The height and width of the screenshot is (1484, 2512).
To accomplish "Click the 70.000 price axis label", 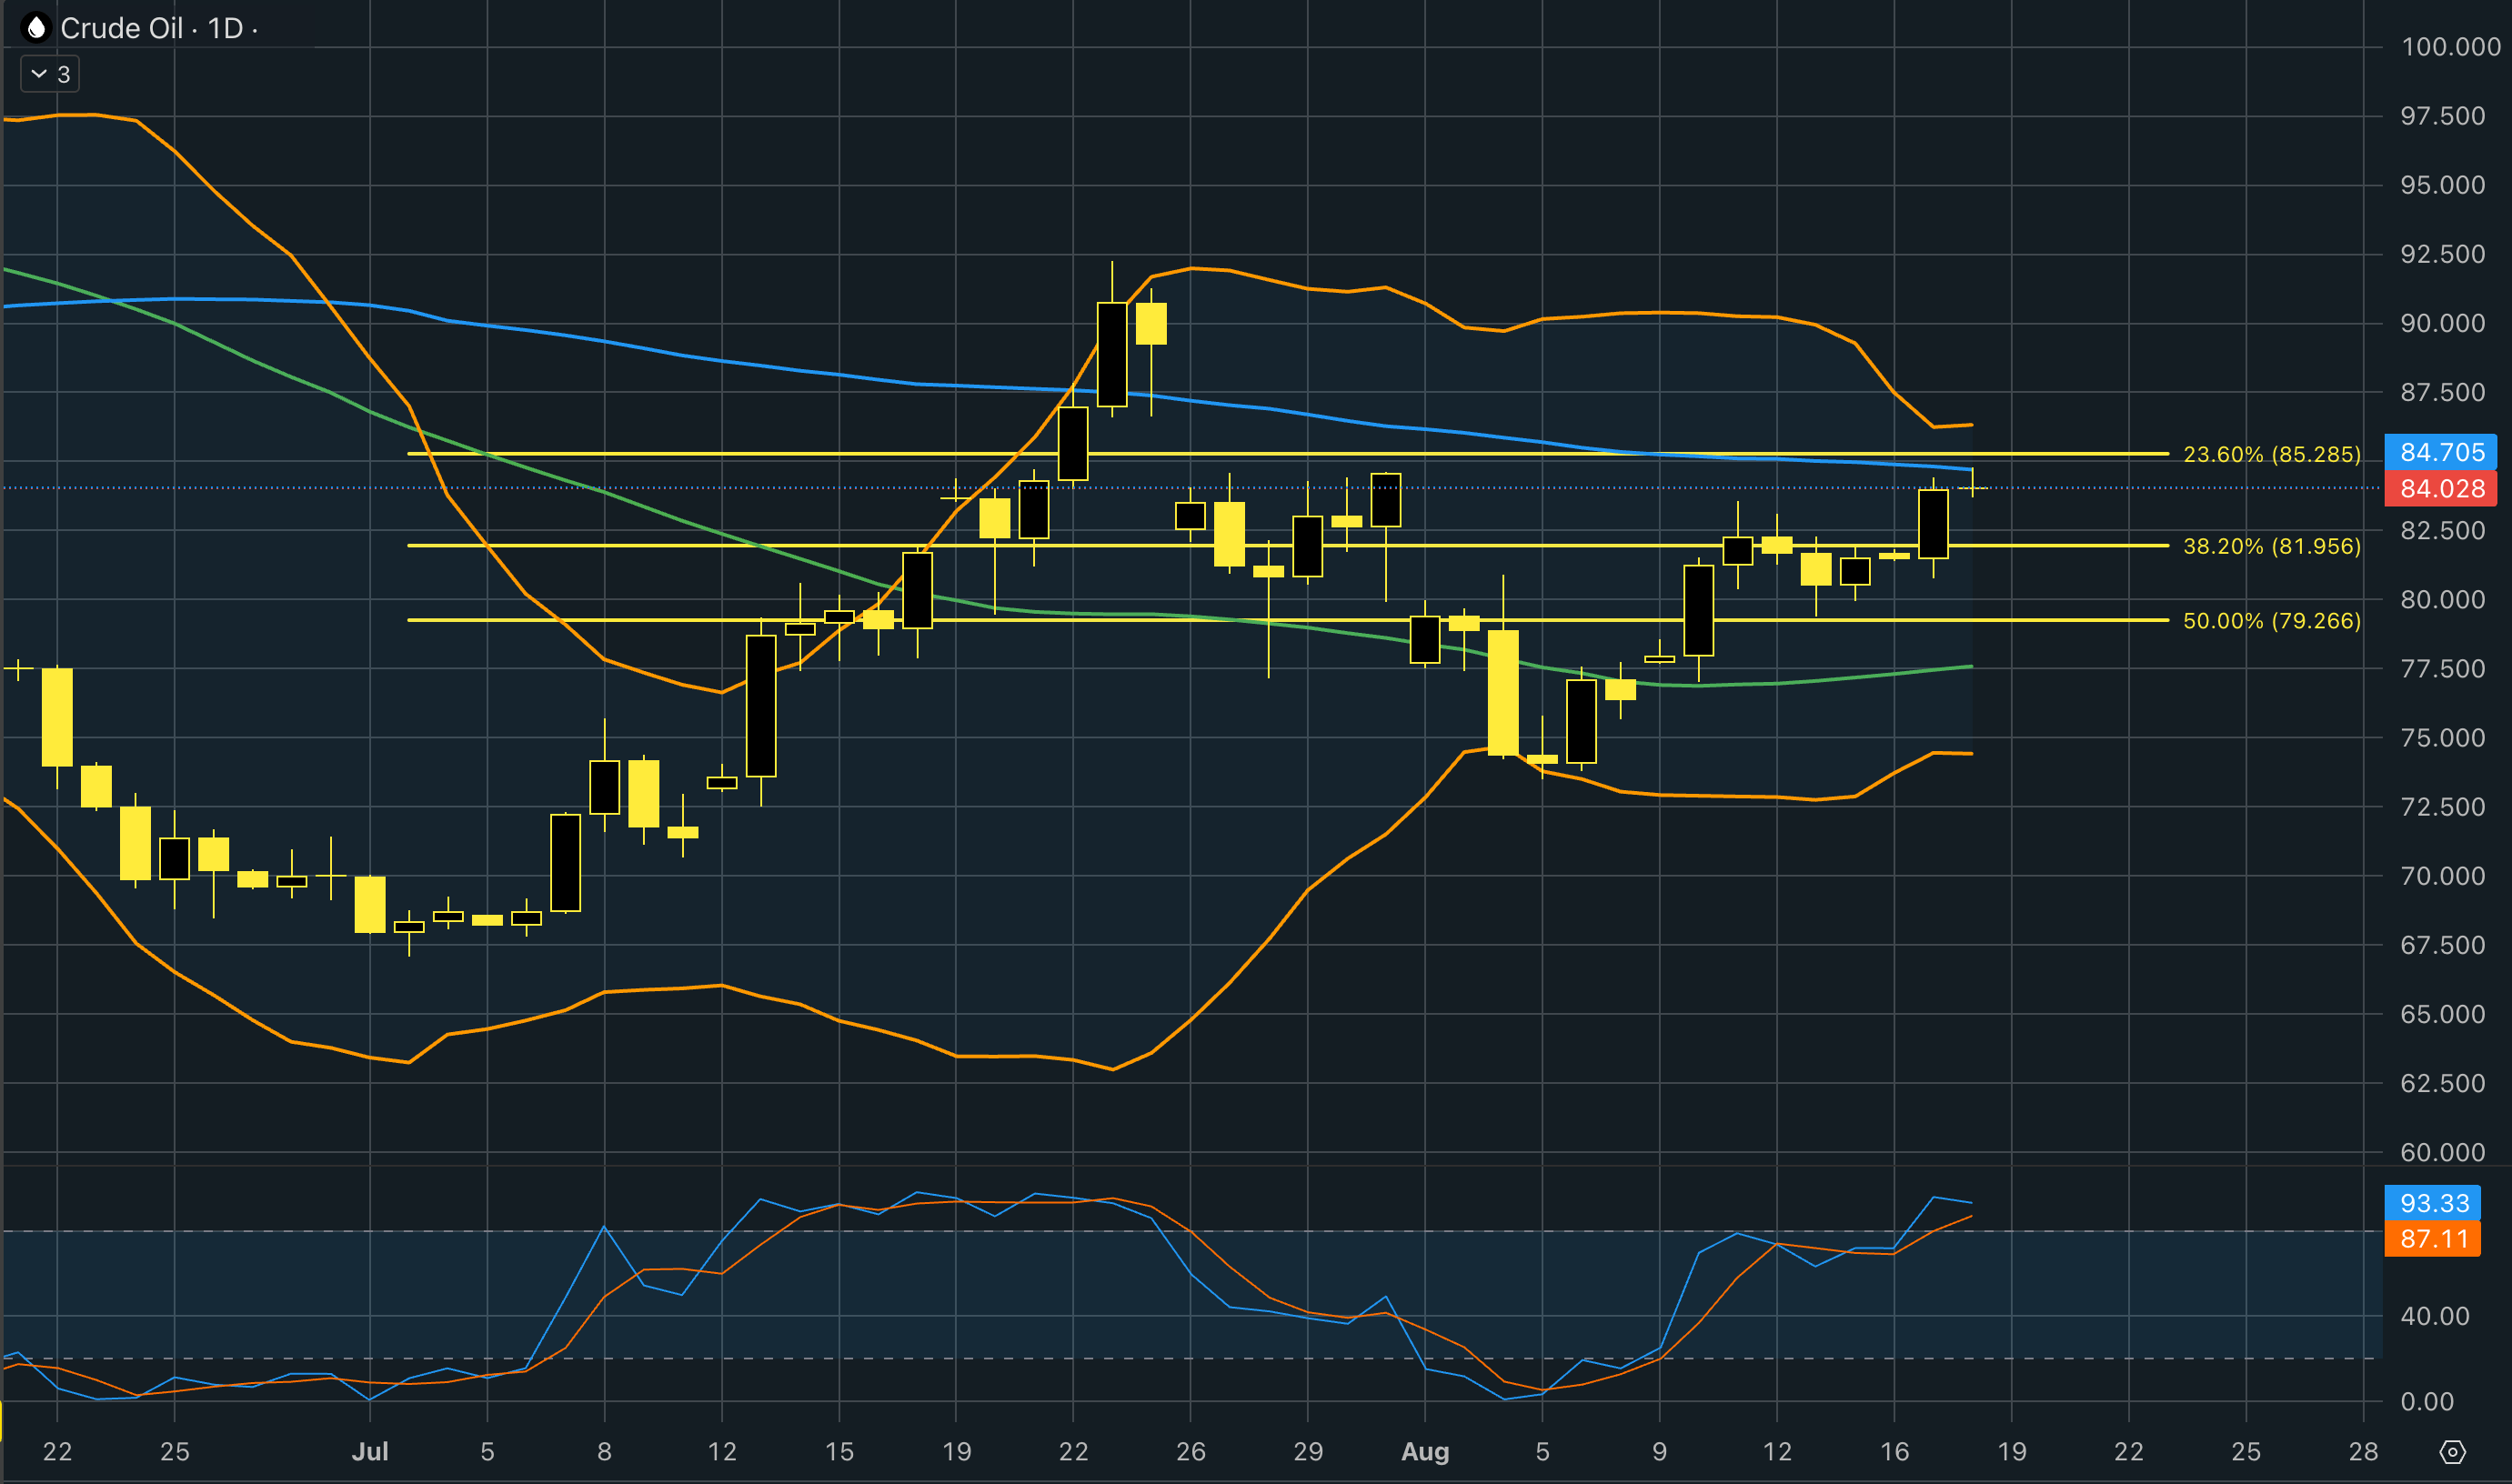I will 2443,876.
